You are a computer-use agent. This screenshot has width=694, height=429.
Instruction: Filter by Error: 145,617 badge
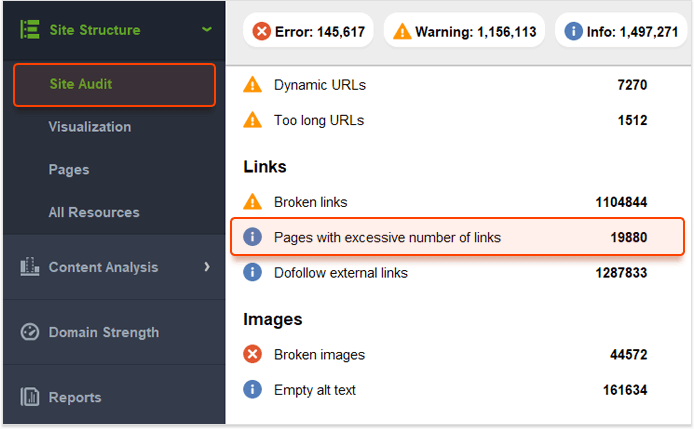tap(308, 31)
